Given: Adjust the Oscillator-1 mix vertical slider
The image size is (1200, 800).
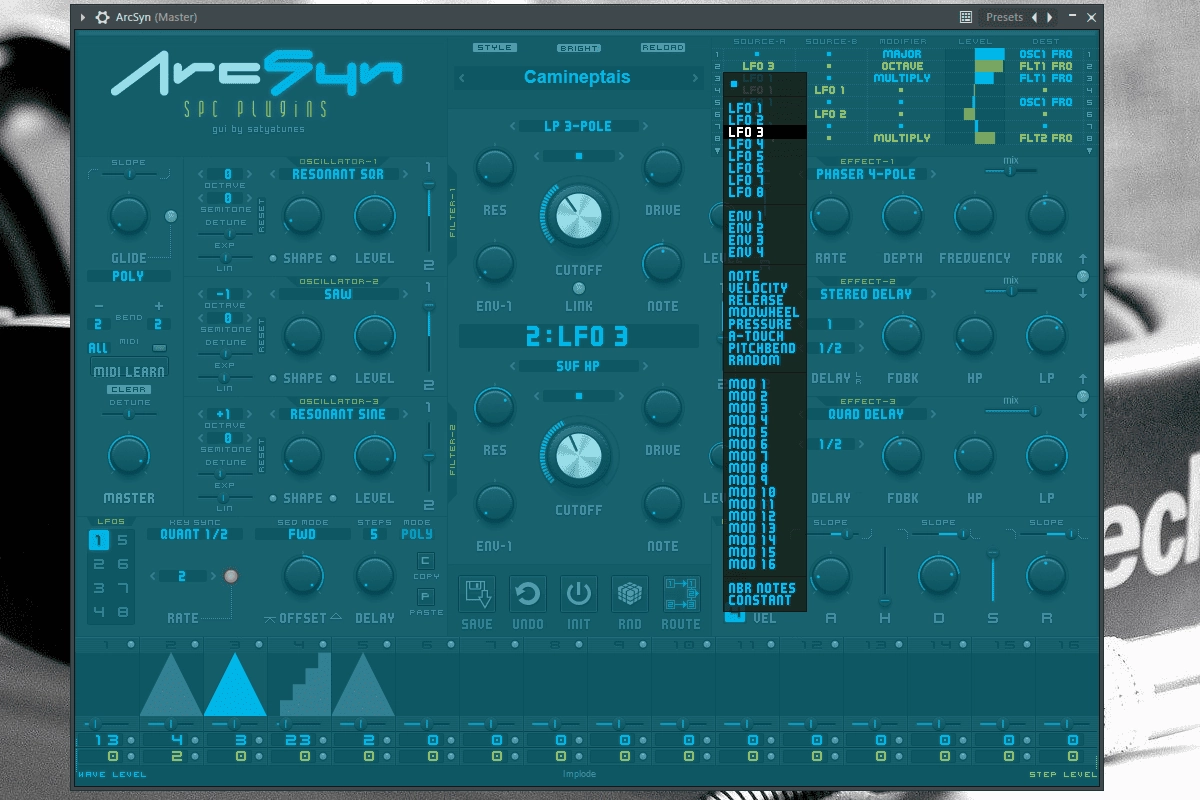Looking at the screenshot, I should (x=429, y=215).
